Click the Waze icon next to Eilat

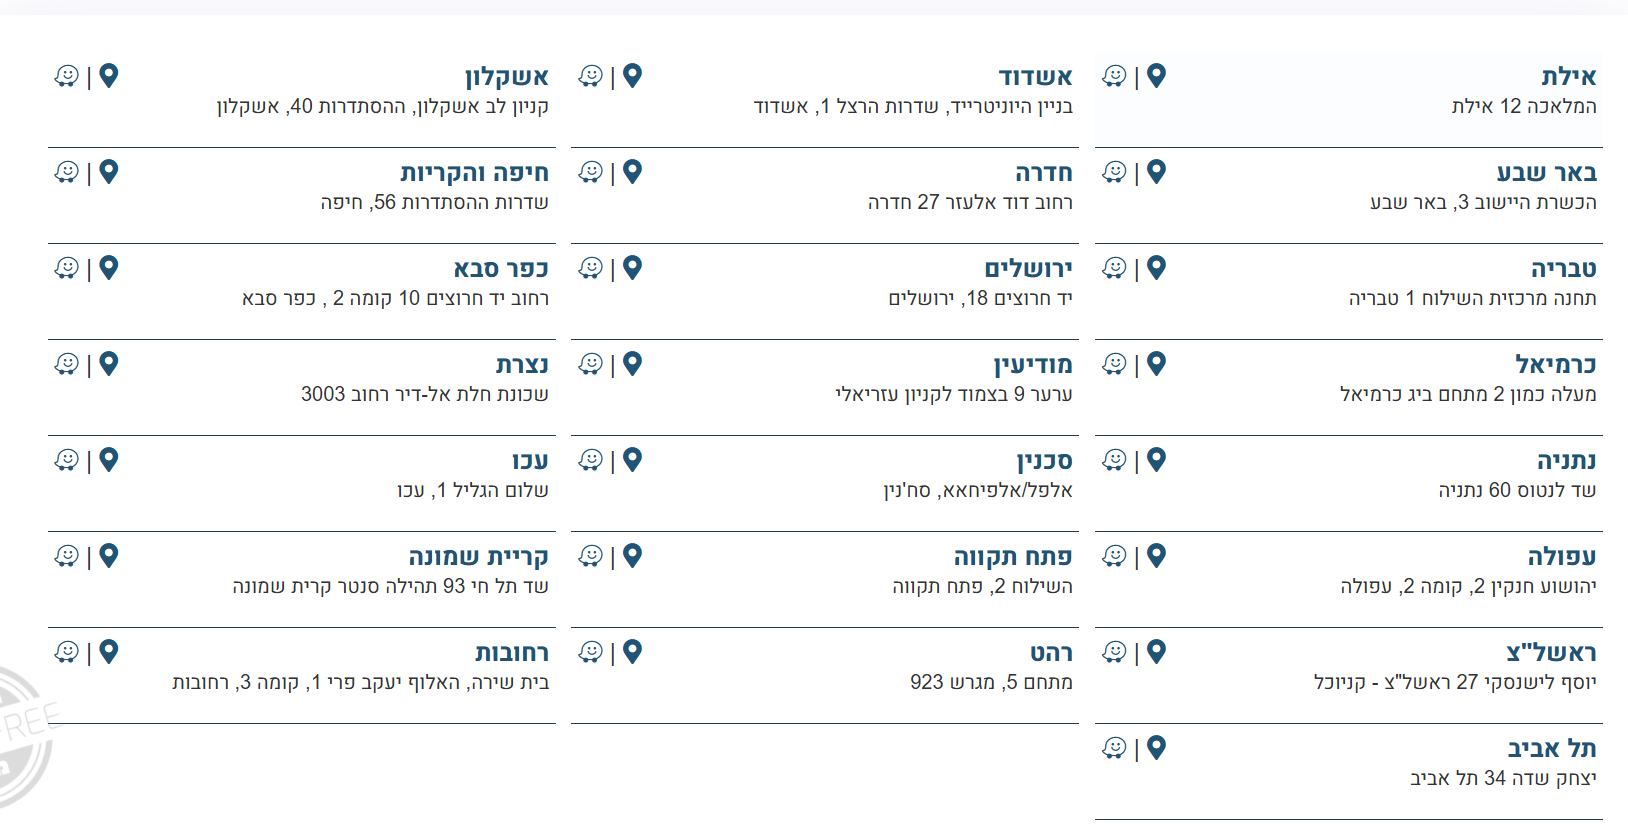1113,74
